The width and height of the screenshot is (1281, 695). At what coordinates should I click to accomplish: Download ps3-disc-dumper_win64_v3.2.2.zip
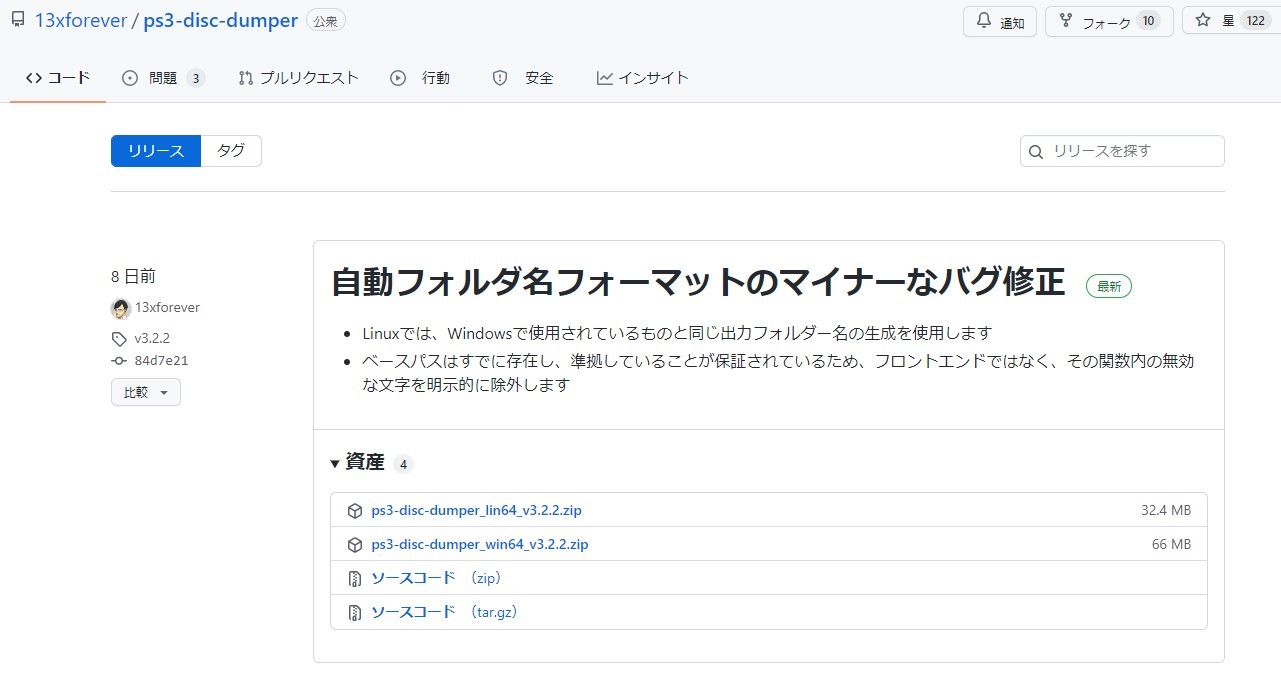[479, 544]
